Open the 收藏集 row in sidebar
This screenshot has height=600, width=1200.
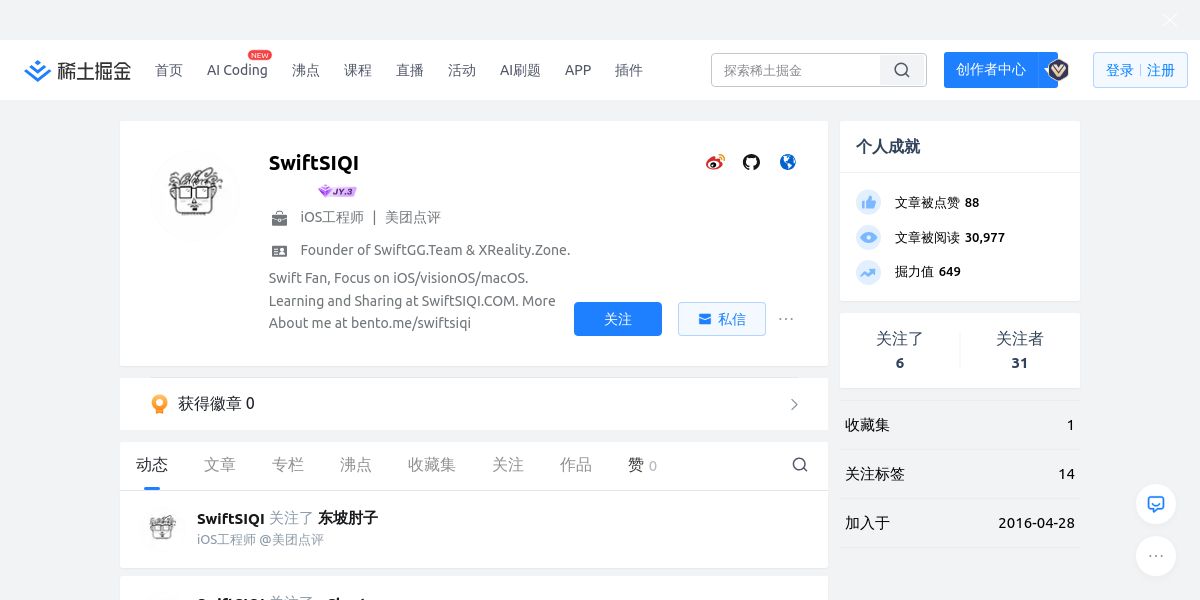coord(960,425)
